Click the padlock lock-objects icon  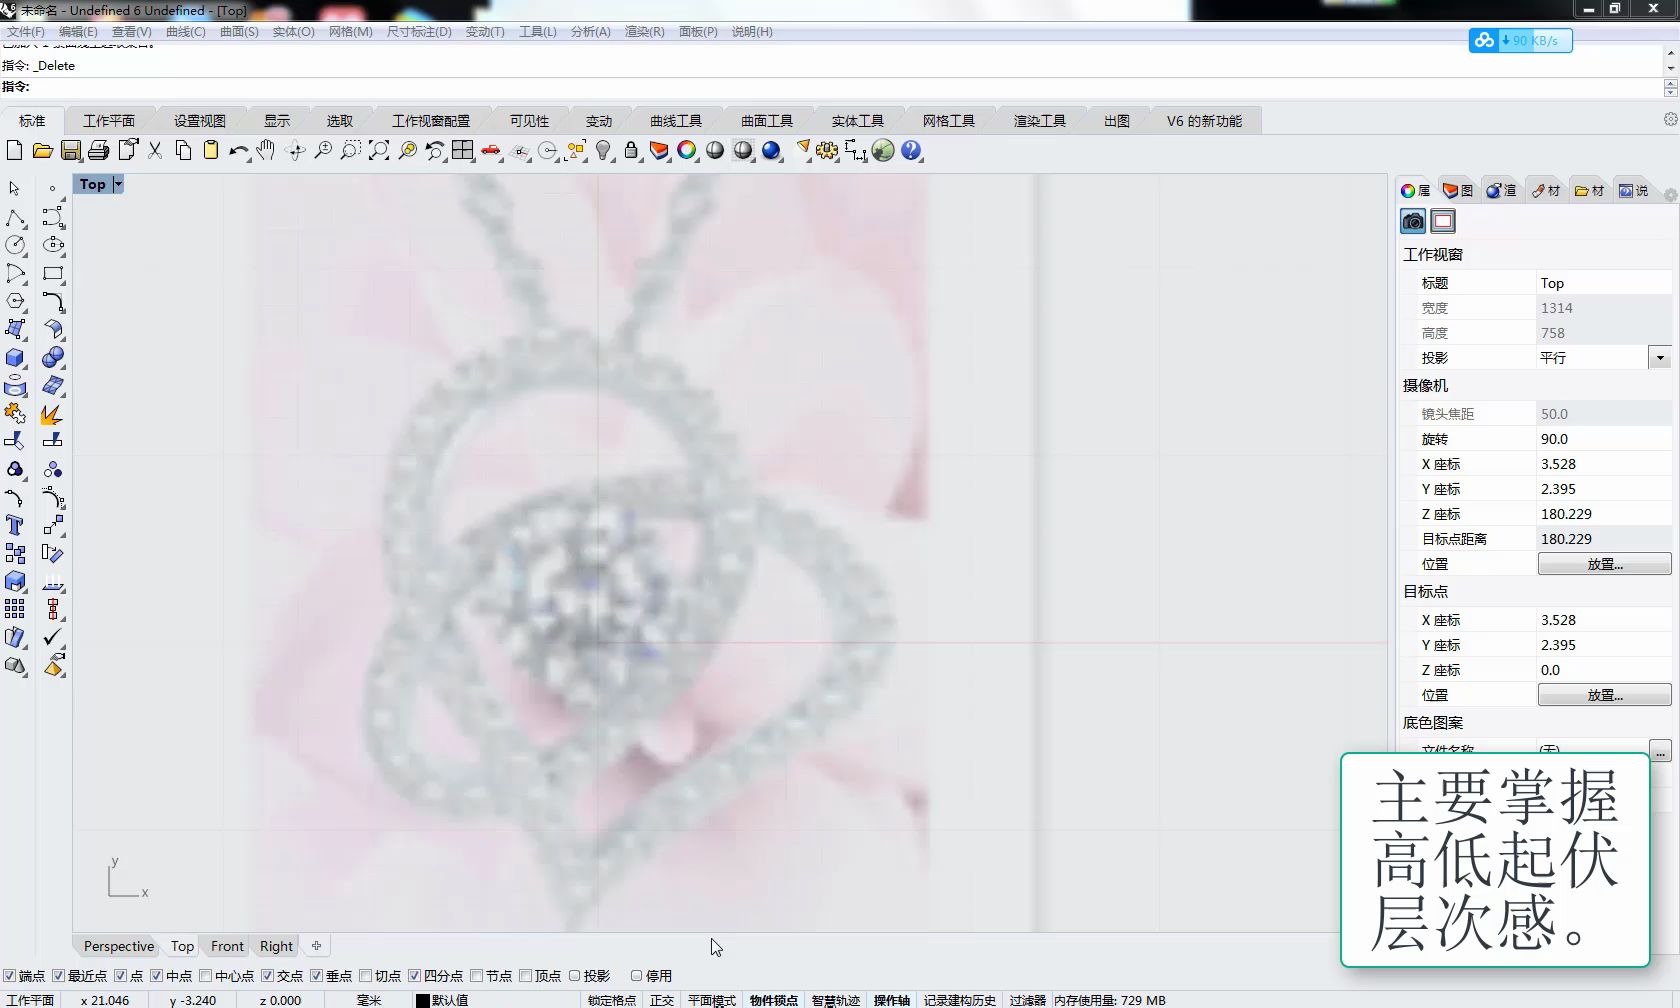(x=631, y=151)
